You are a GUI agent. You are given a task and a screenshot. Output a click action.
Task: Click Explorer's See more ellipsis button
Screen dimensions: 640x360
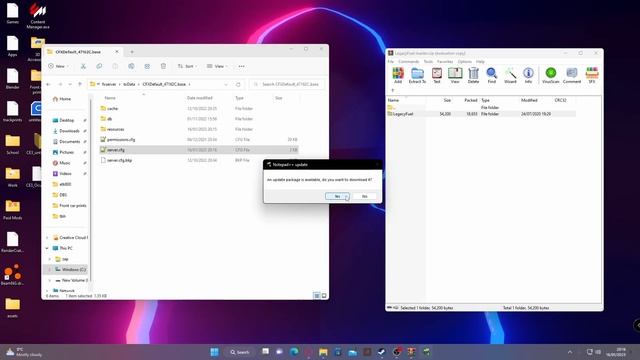click(x=242, y=66)
